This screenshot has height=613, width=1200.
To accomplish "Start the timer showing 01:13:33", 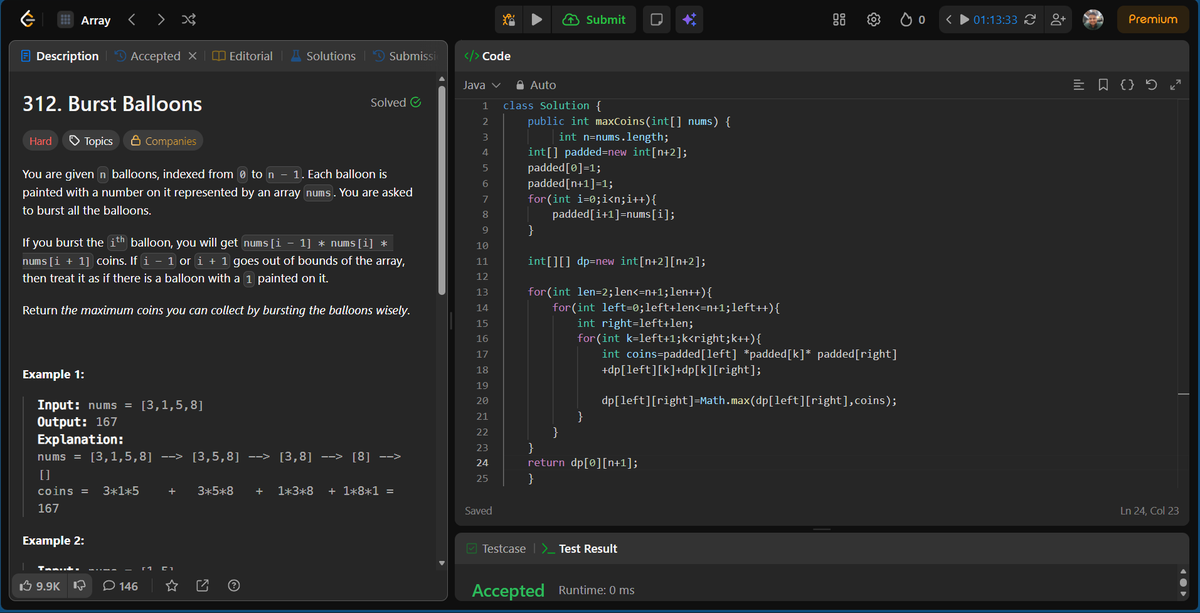I will (986, 19).
